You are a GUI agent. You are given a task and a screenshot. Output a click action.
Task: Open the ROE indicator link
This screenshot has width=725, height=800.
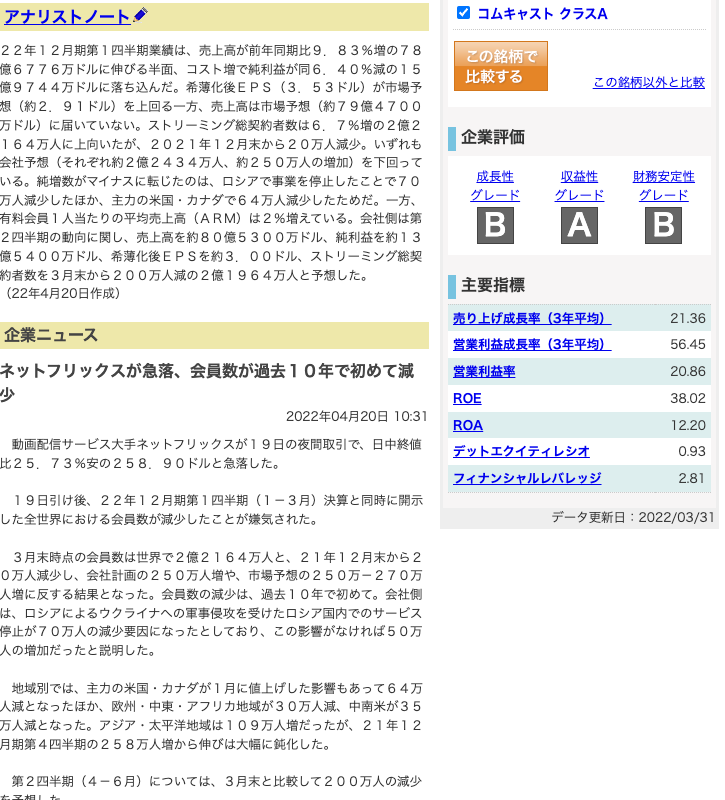[x=467, y=398]
